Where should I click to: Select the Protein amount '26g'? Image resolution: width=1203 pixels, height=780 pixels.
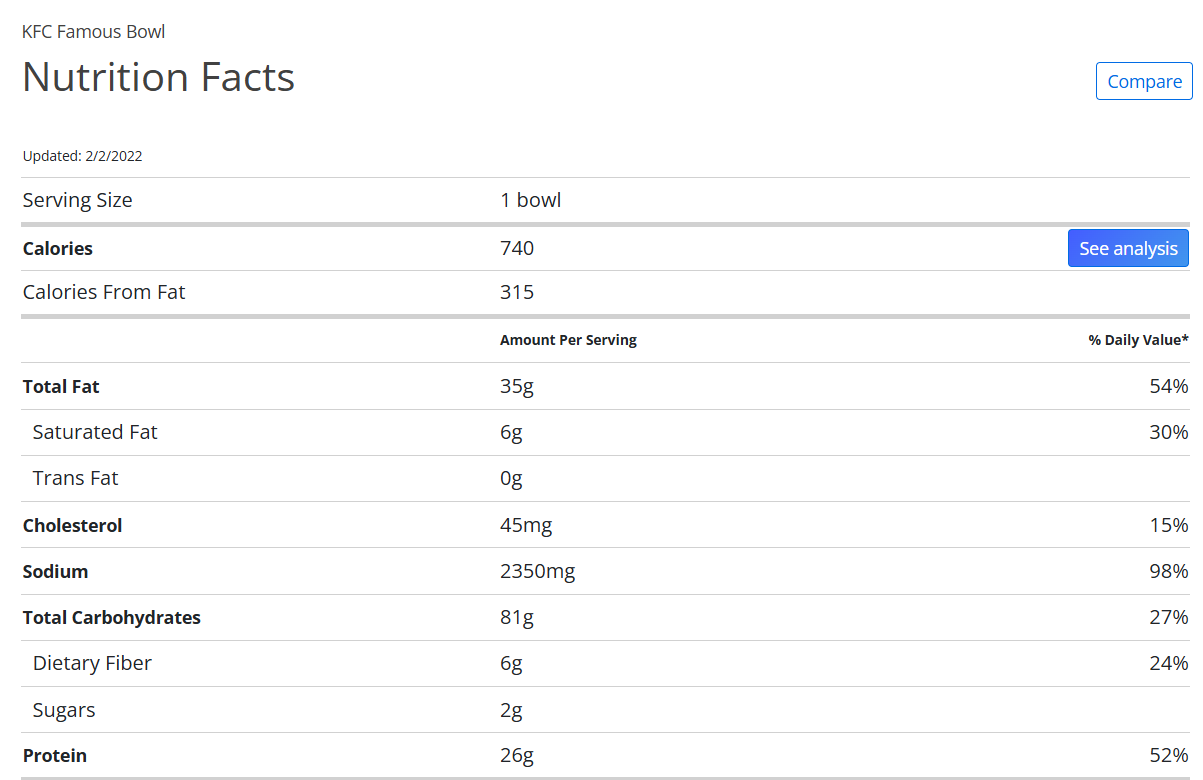click(x=517, y=756)
